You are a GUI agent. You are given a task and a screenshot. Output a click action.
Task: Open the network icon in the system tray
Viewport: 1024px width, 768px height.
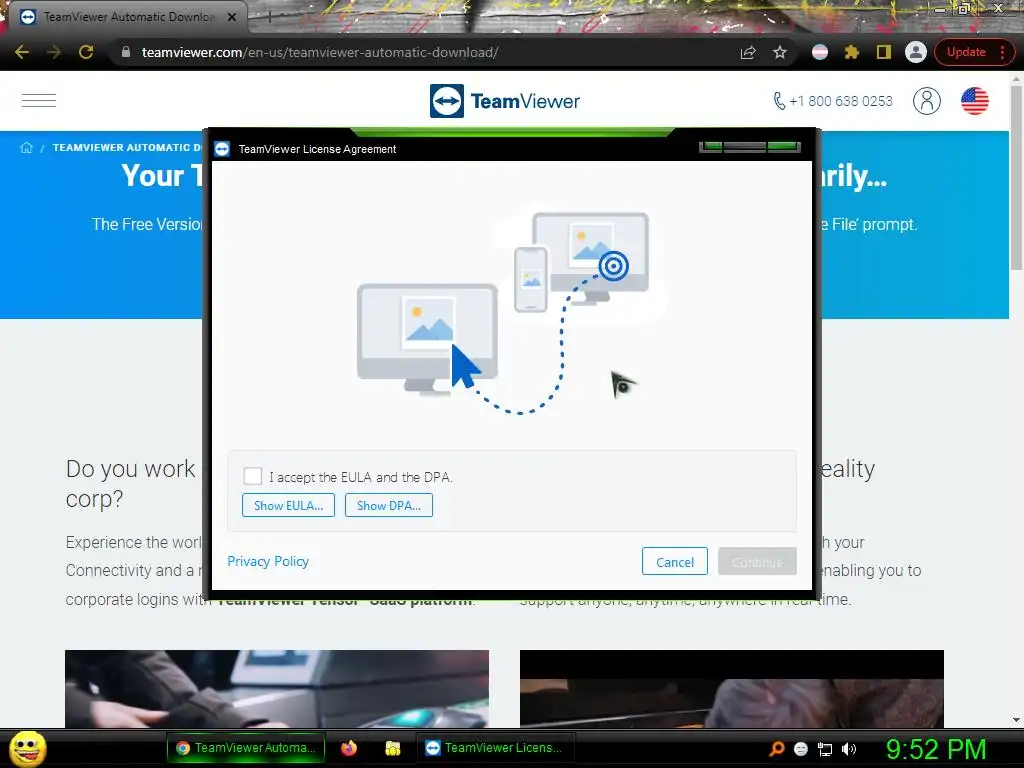click(825, 749)
